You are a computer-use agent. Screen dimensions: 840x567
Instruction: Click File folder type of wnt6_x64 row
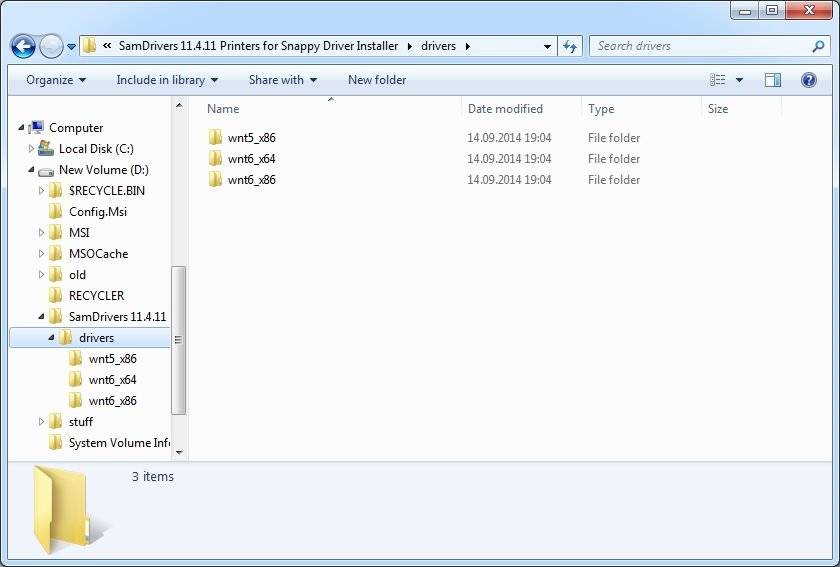[614, 159]
